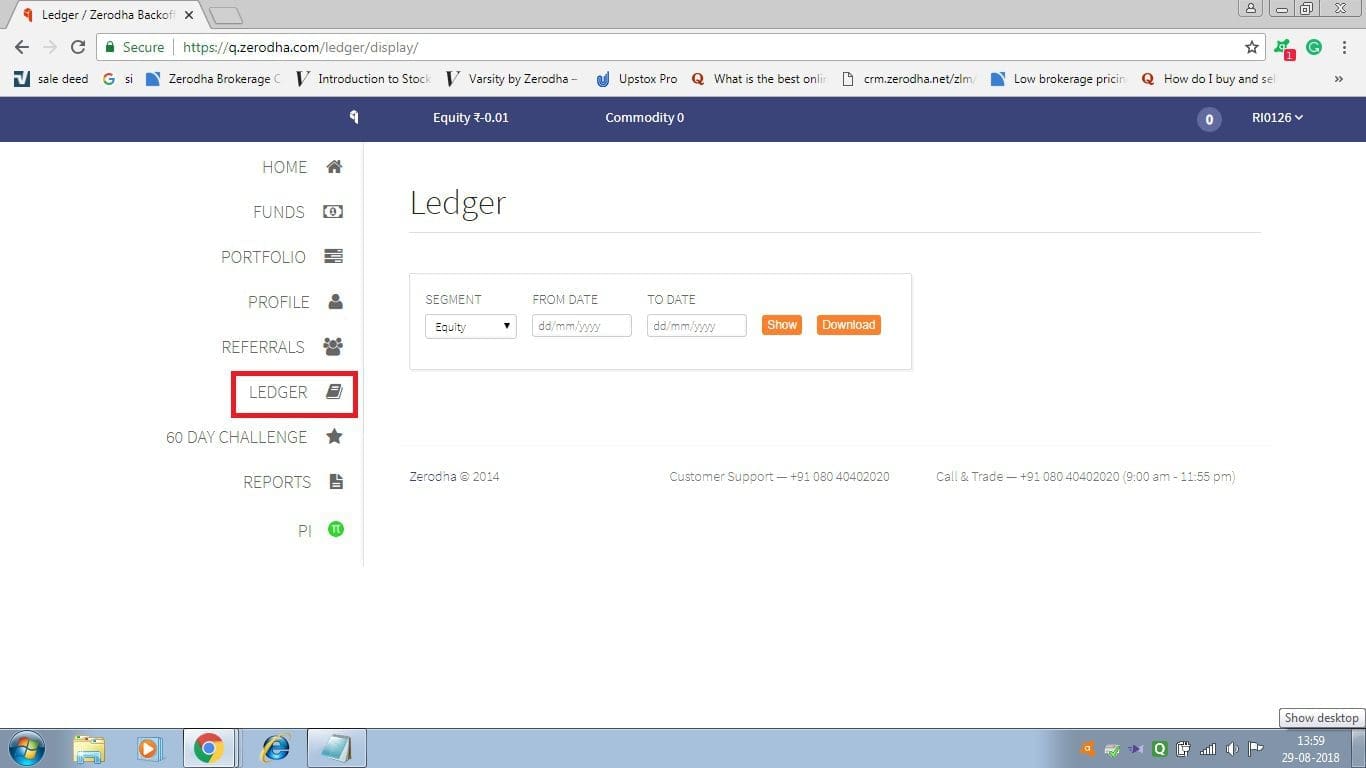Click the Zerodha logo in header
Image resolution: width=1366 pixels, height=768 pixels.
(x=354, y=118)
